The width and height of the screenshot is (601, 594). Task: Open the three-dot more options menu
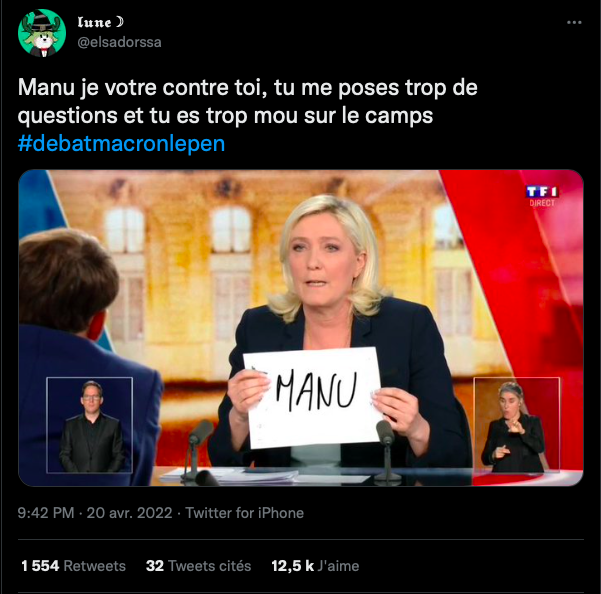click(x=574, y=23)
